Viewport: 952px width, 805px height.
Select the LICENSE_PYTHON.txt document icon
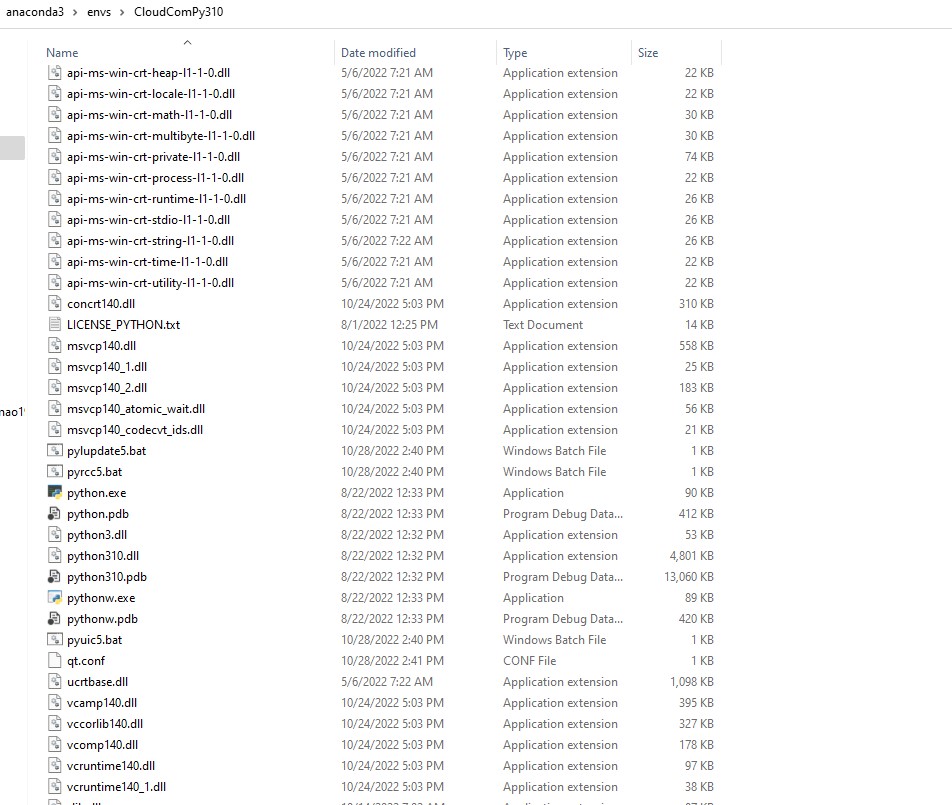[57, 324]
